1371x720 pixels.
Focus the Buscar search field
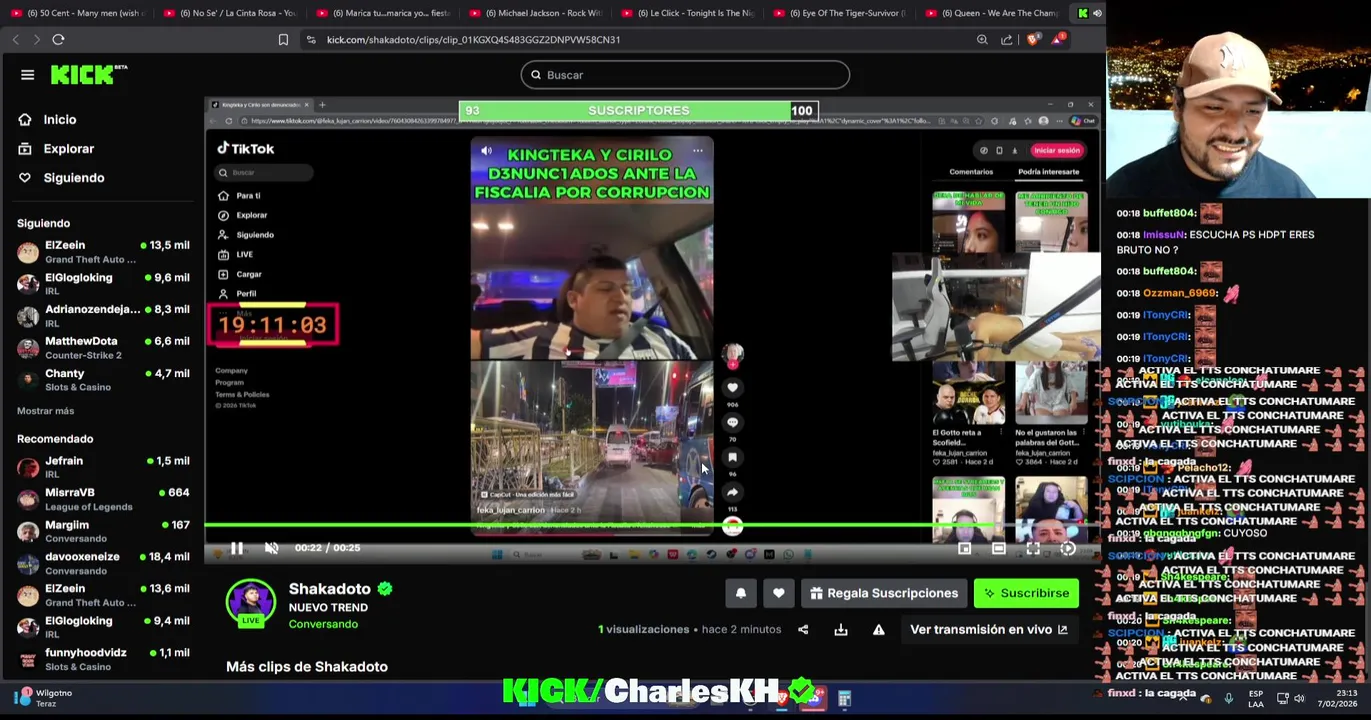click(685, 75)
